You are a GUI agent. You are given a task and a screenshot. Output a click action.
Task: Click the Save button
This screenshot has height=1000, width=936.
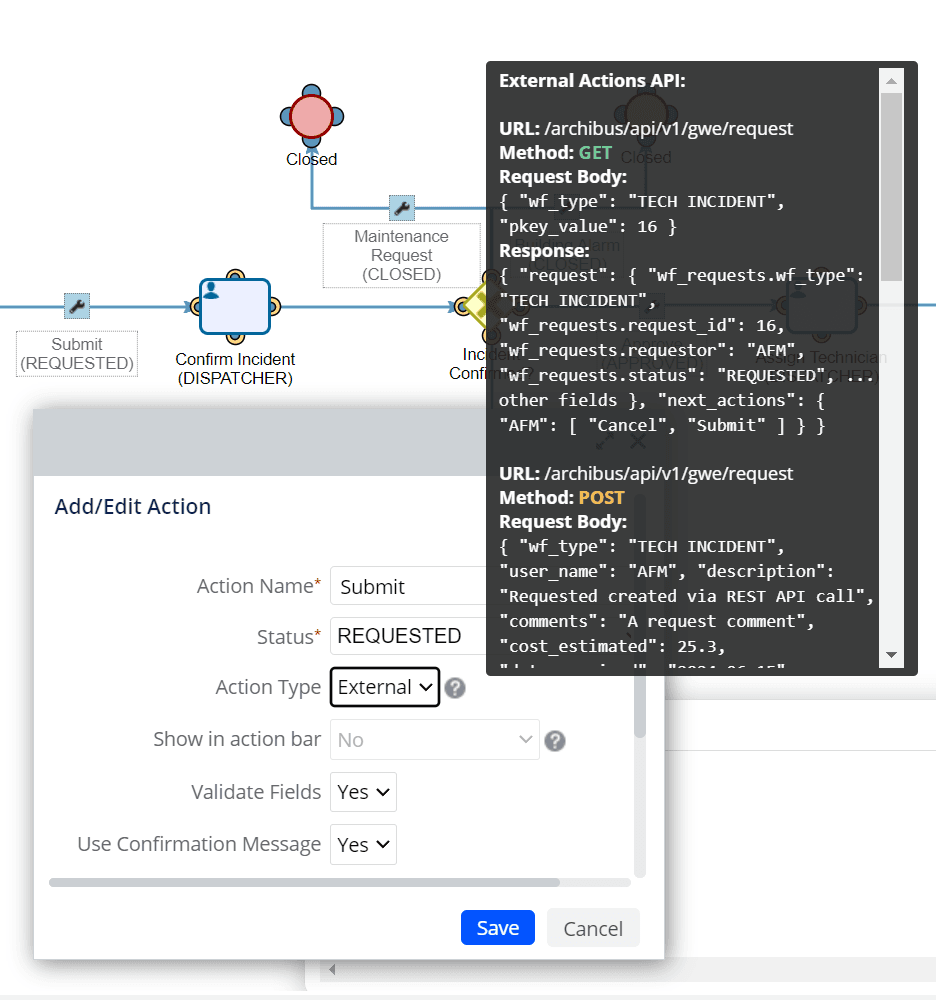pos(497,928)
